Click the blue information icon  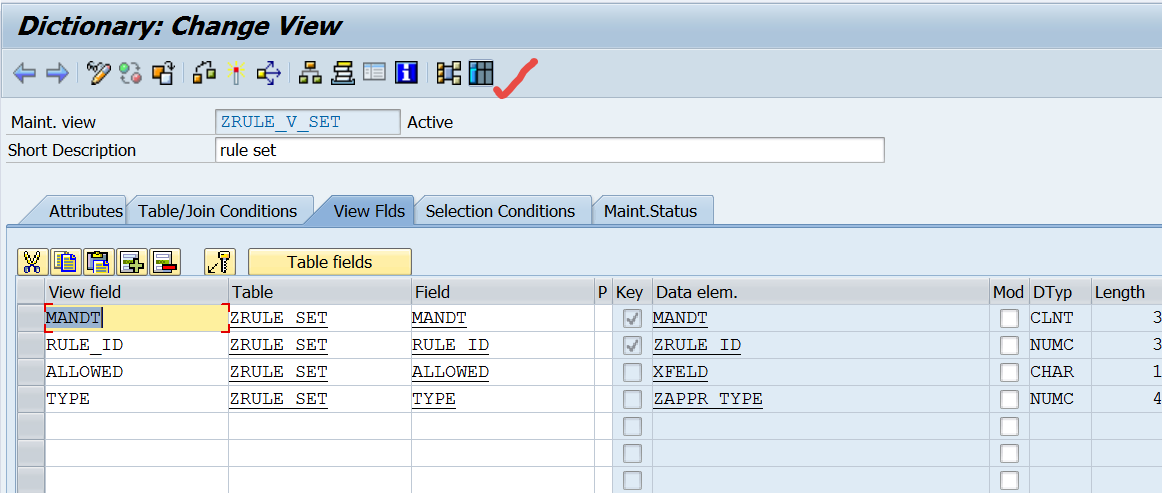(406, 73)
